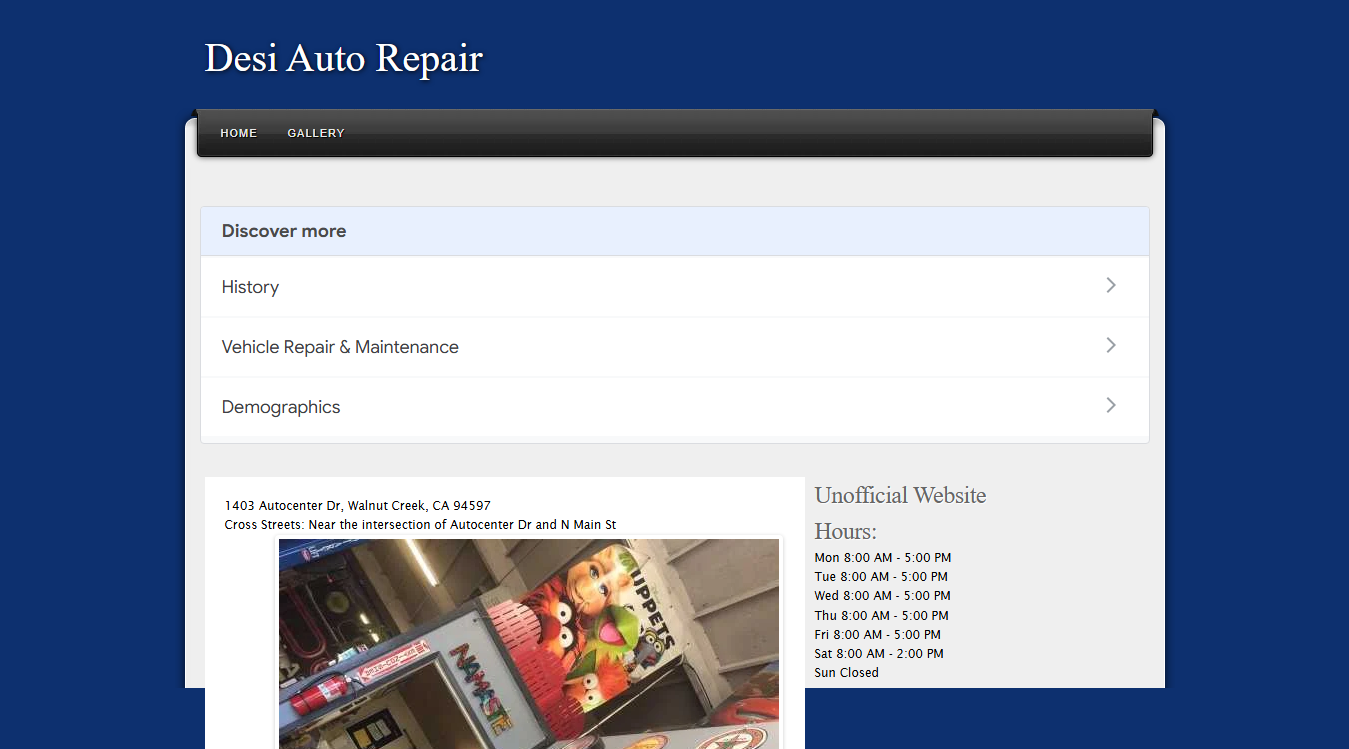Select the Discover more heading

click(x=284, y=231)
